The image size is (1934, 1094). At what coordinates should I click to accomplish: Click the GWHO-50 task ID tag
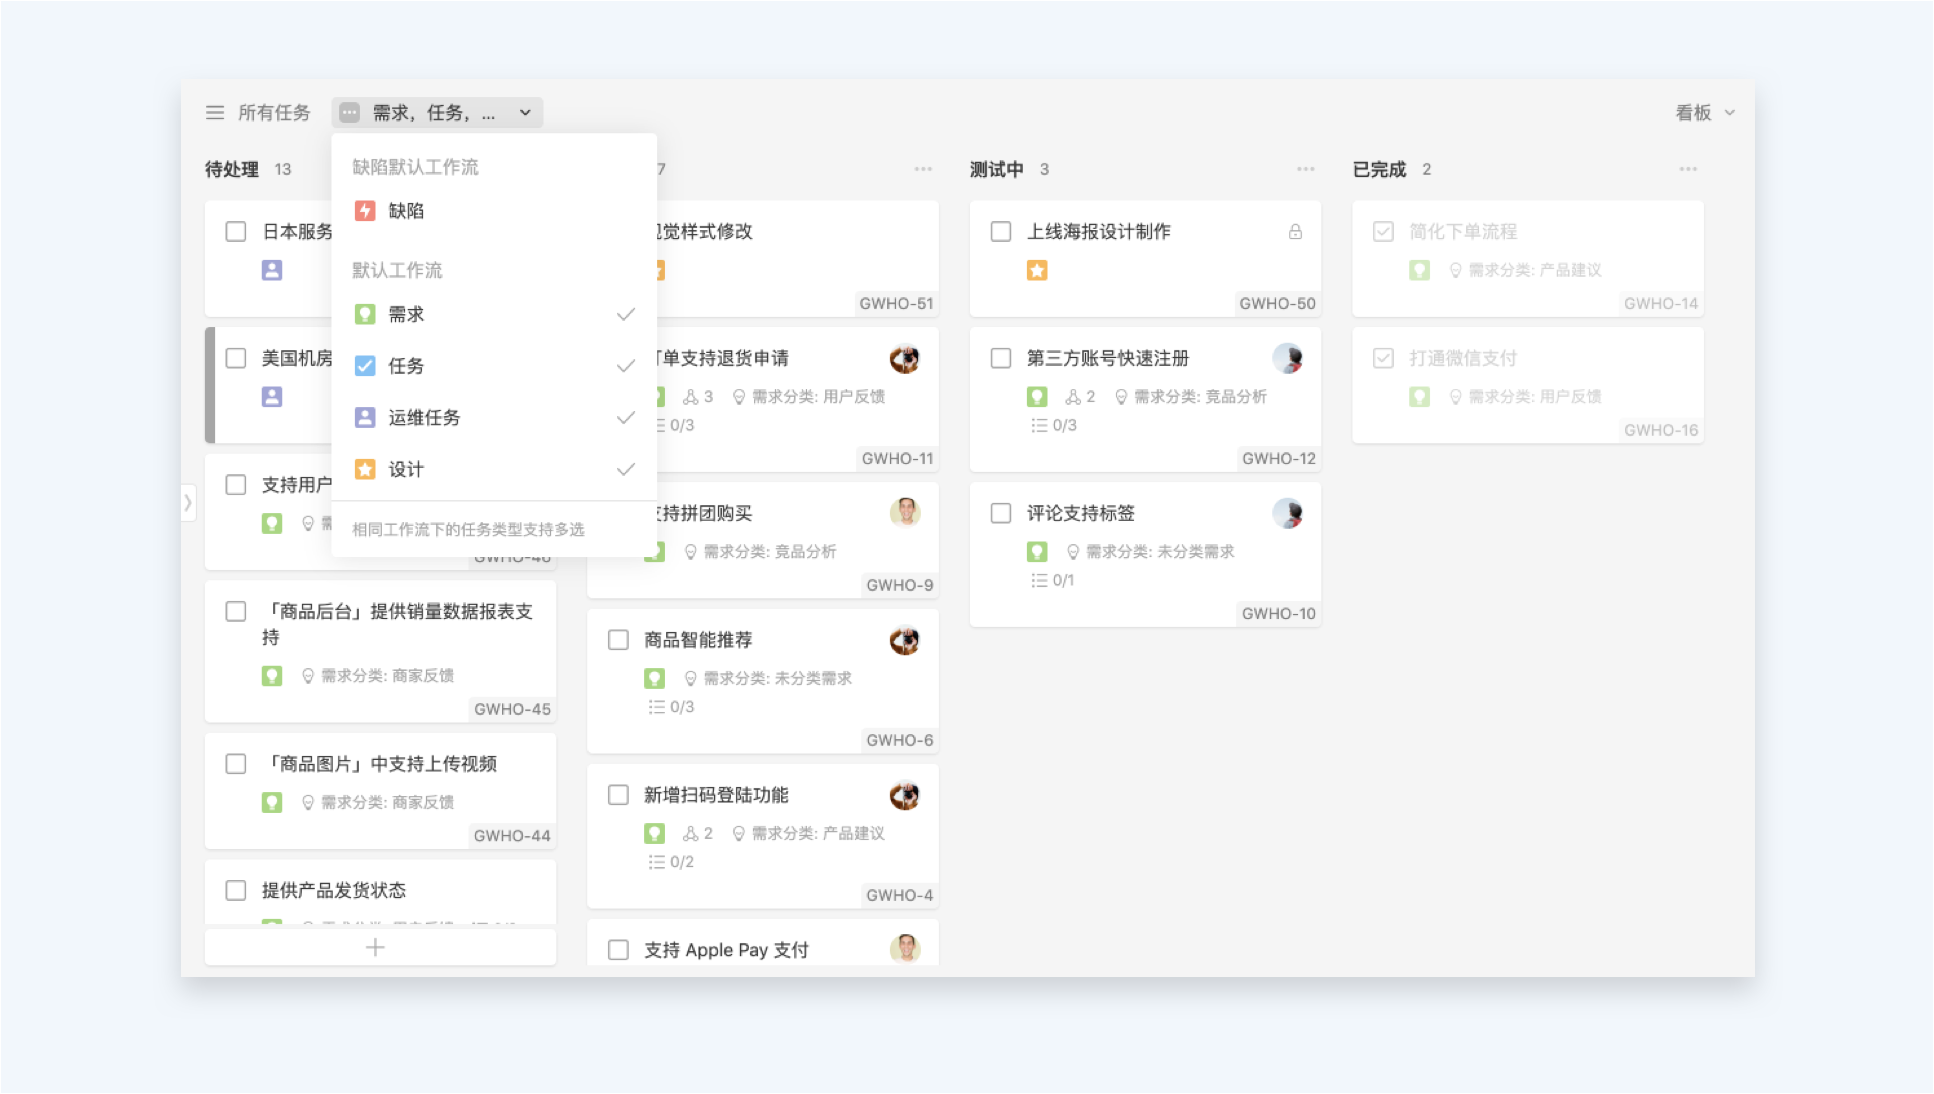[1278, 304]
